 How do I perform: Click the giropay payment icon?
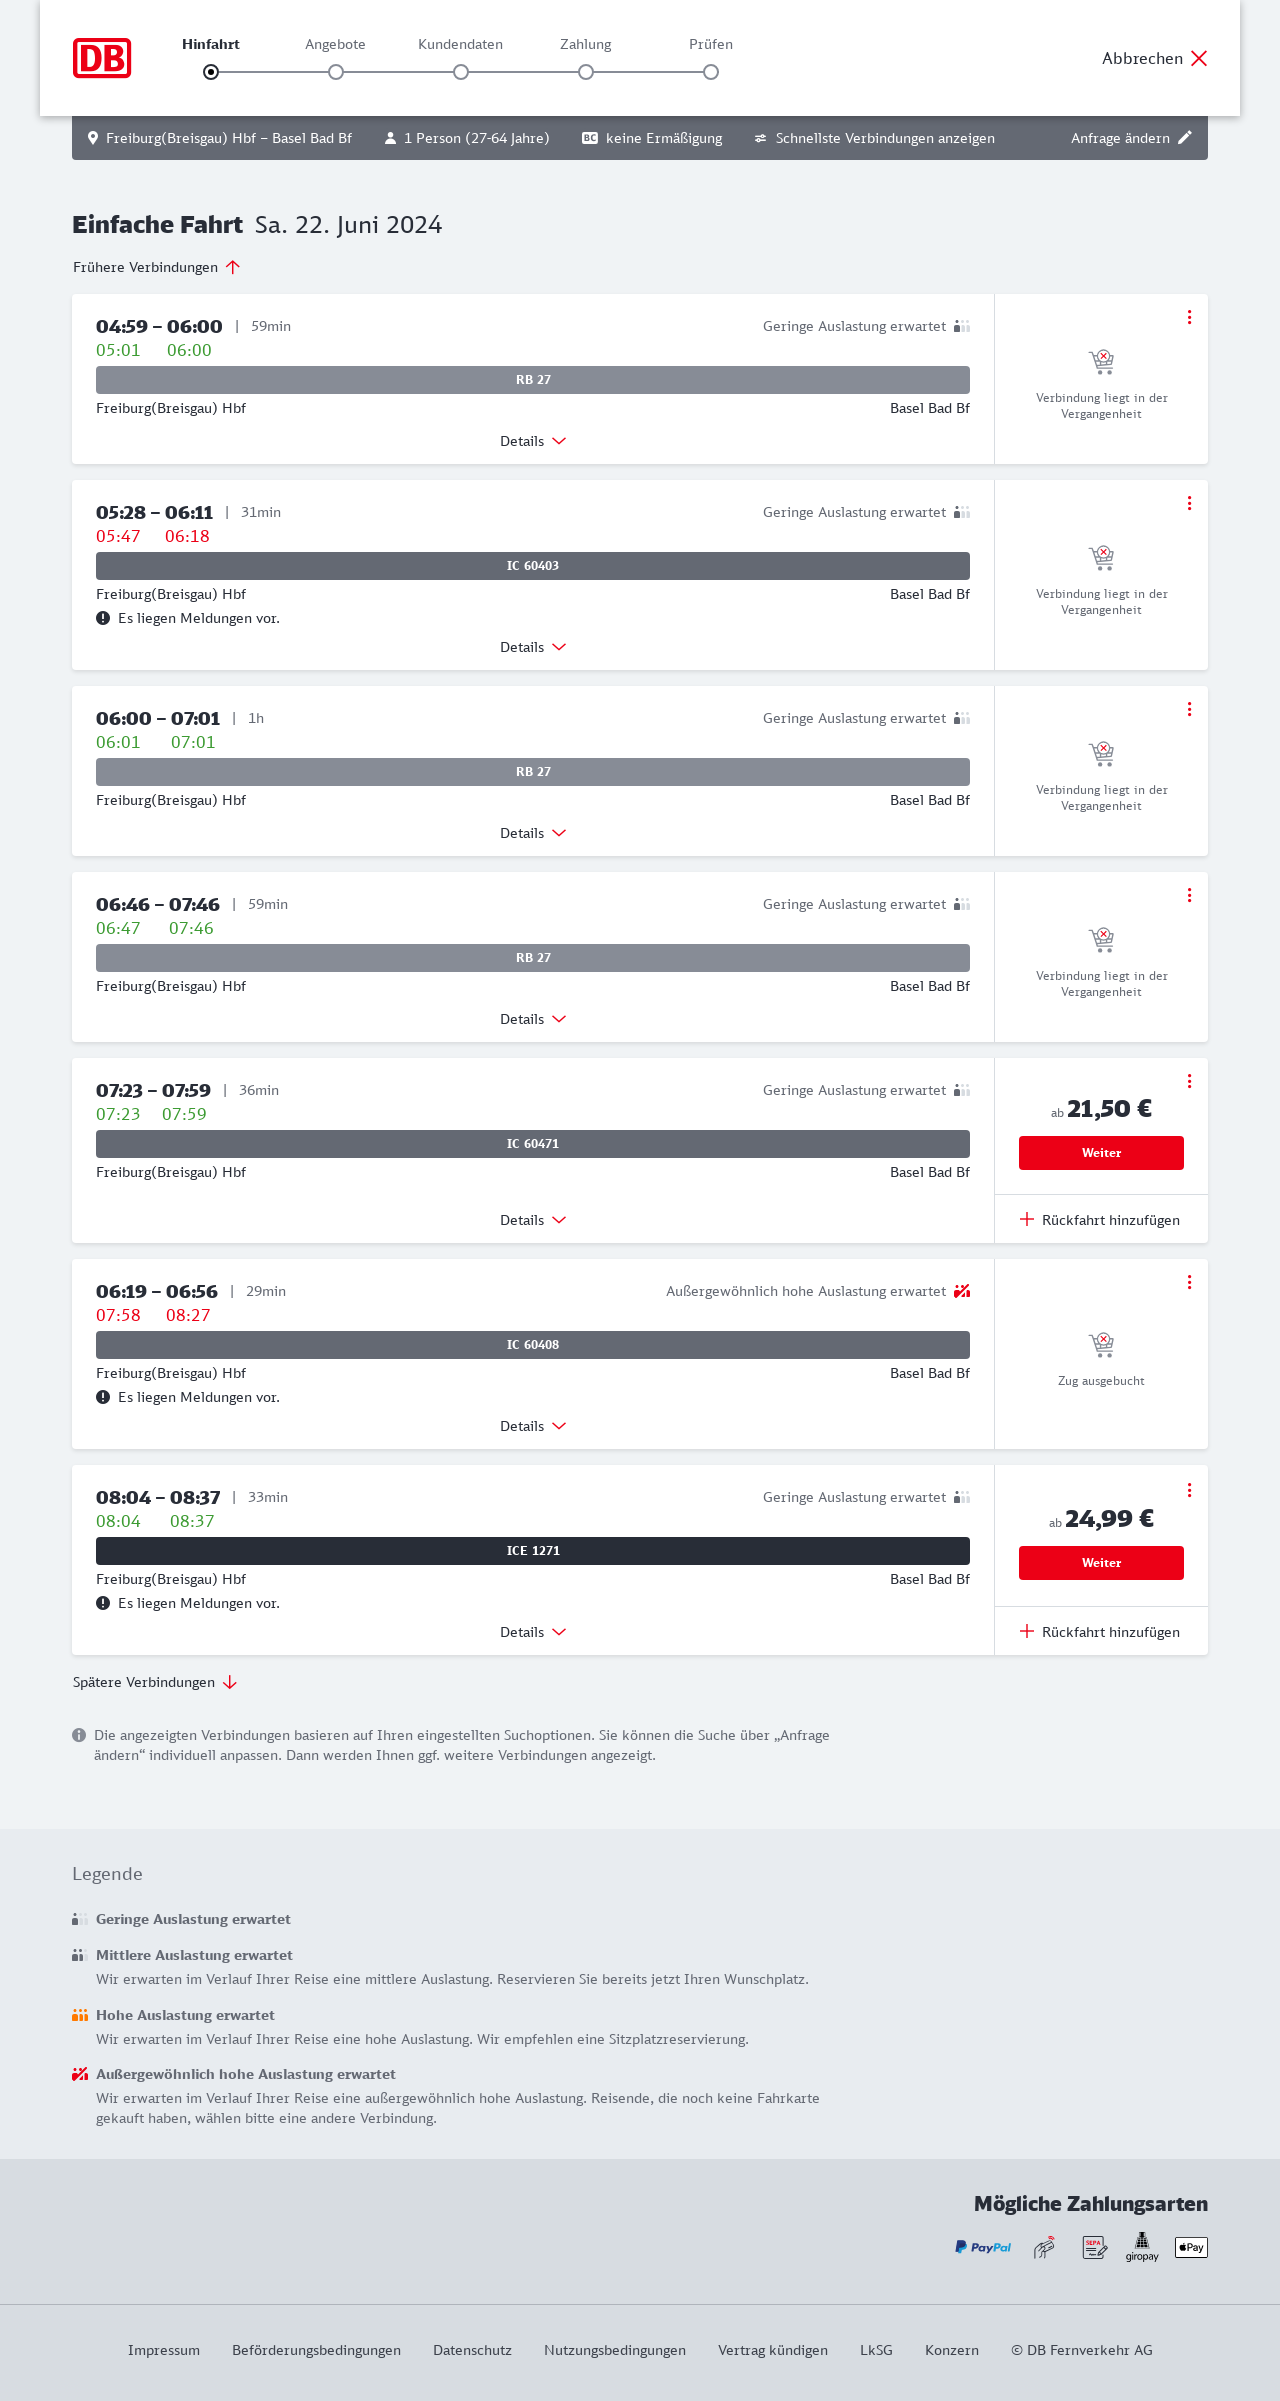click(x=1142, y=2247)
